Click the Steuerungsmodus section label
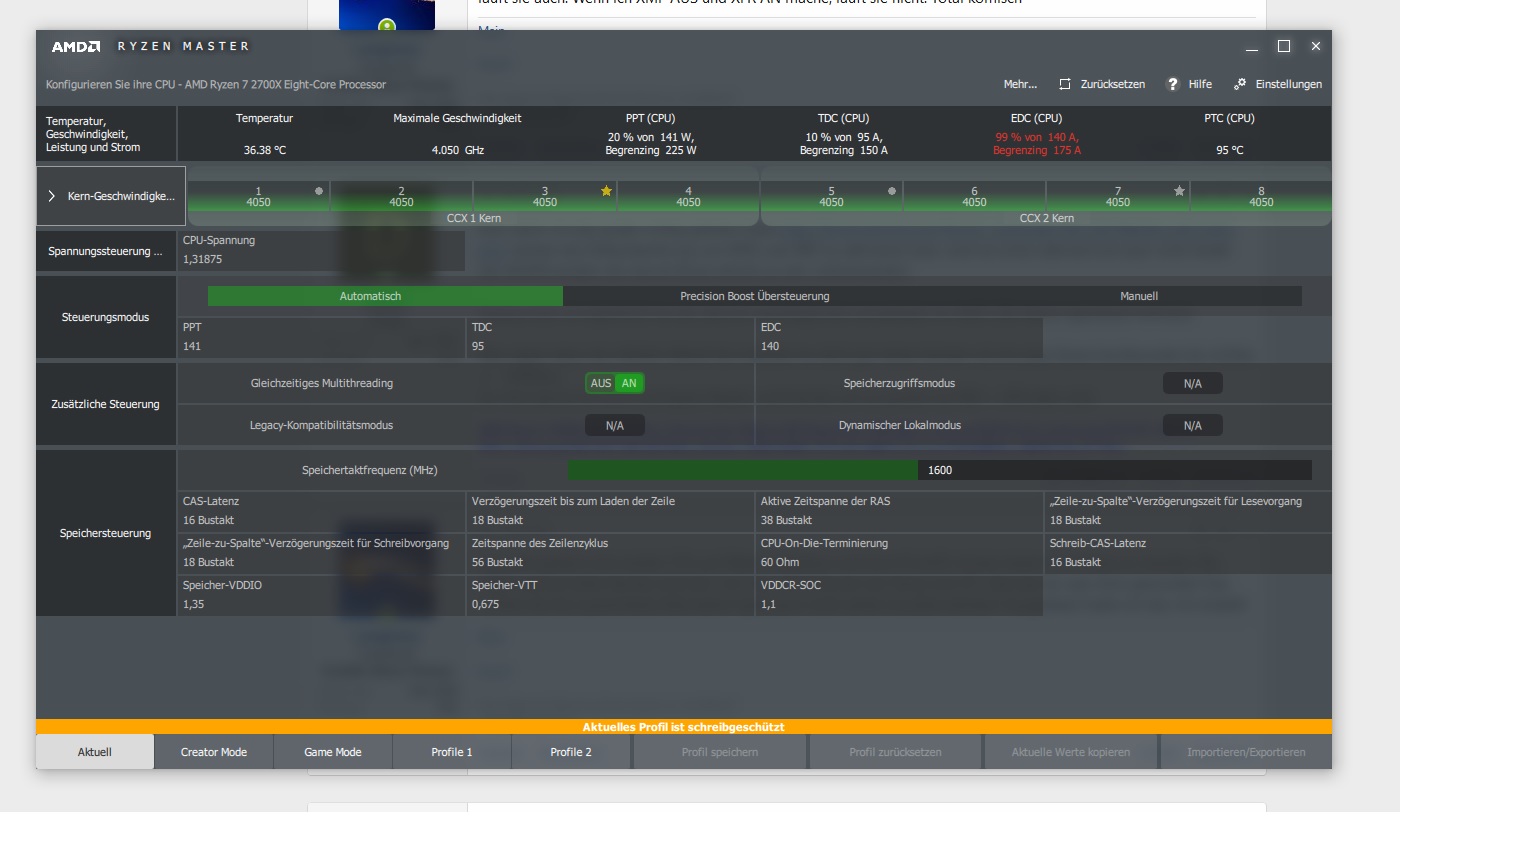 click(105, 317)
